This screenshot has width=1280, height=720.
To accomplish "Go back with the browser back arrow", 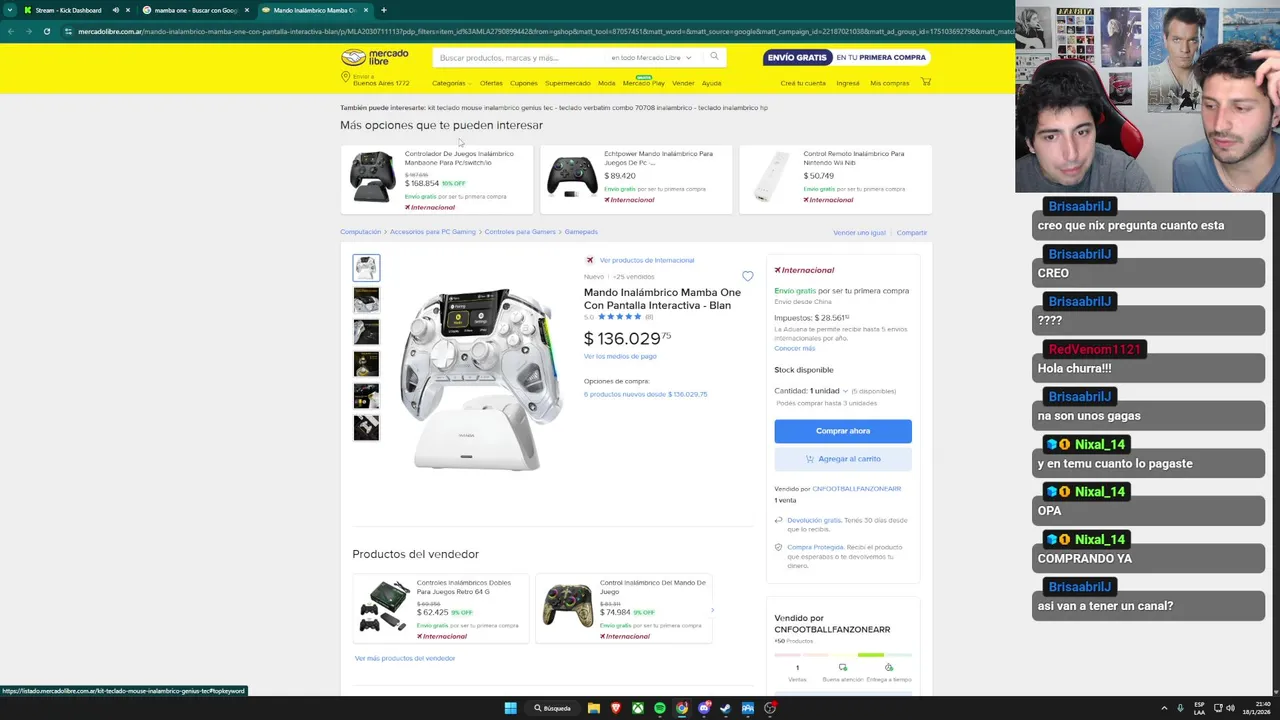I will tap(11, 31).
